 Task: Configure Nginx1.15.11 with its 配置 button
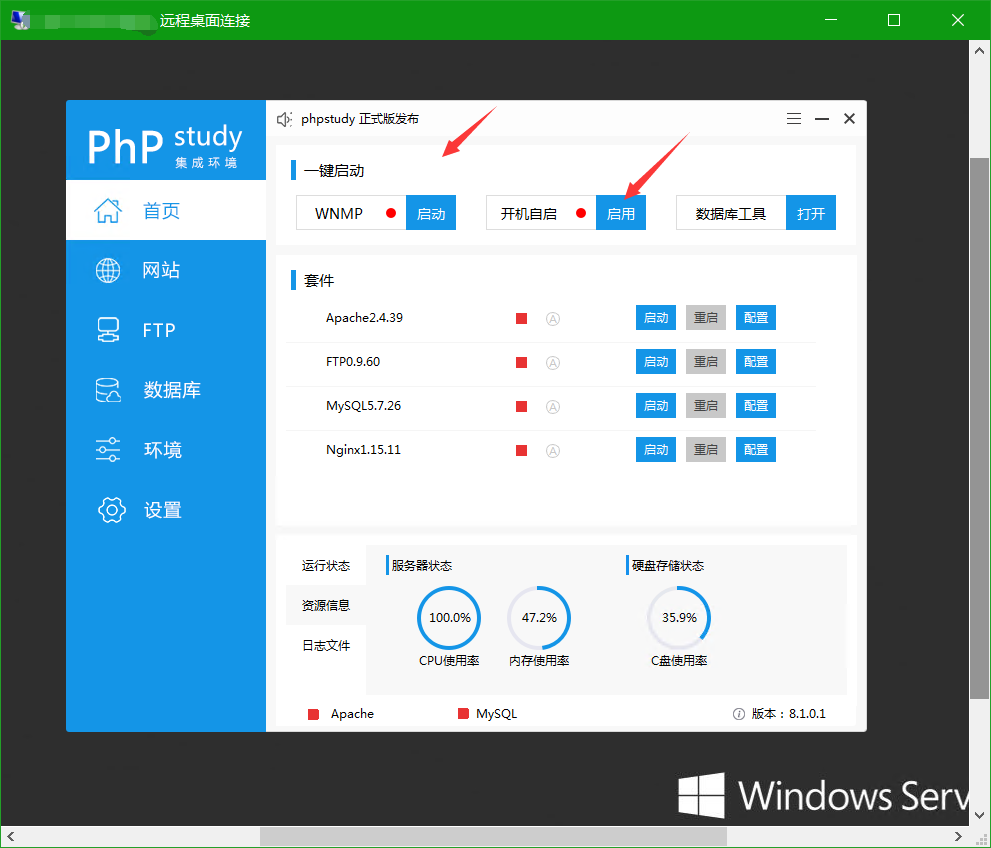tap(756, 449)
